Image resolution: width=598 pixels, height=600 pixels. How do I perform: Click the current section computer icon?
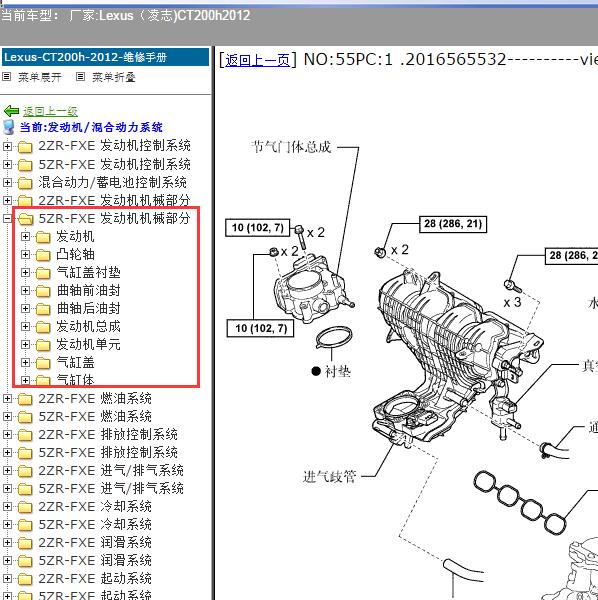pyautogui.click(x=8, y=127)
